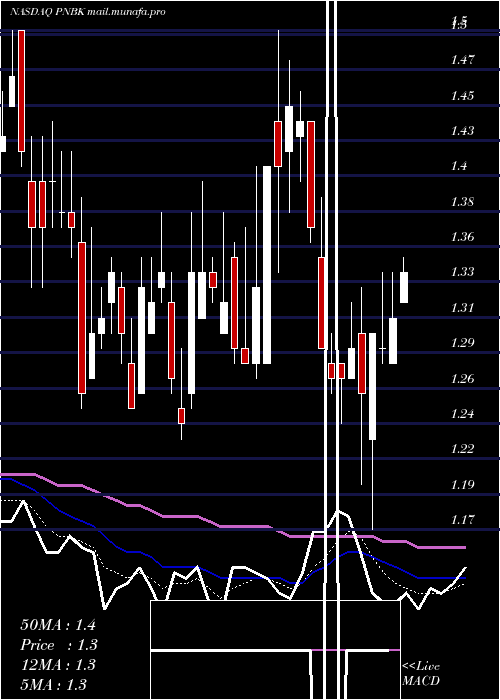Click the 1.26 price axis label

[x=462, y=378]
